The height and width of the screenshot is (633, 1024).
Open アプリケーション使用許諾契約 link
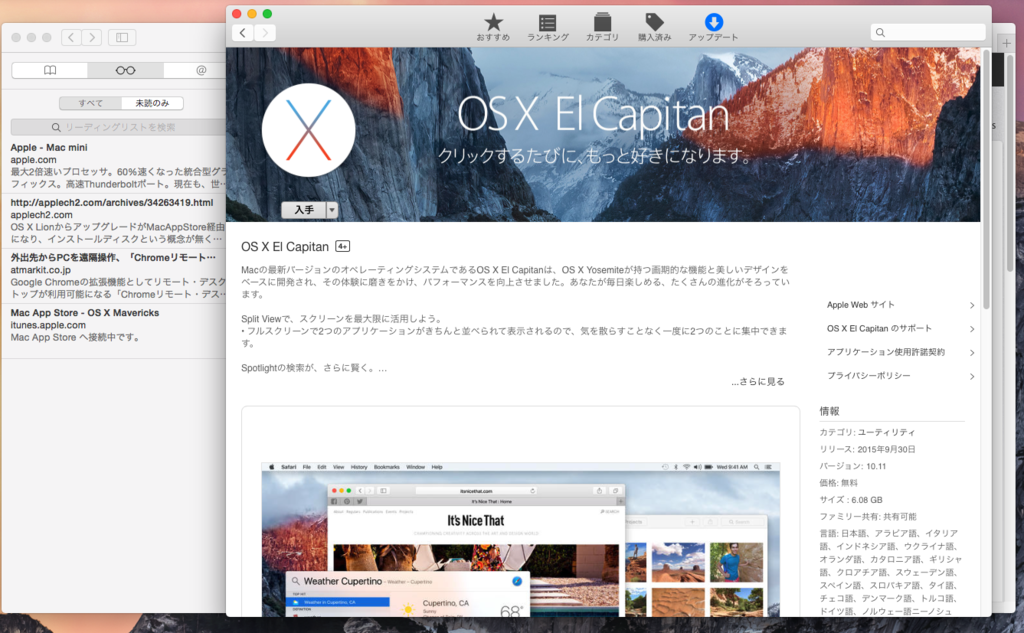pos(886,352)
